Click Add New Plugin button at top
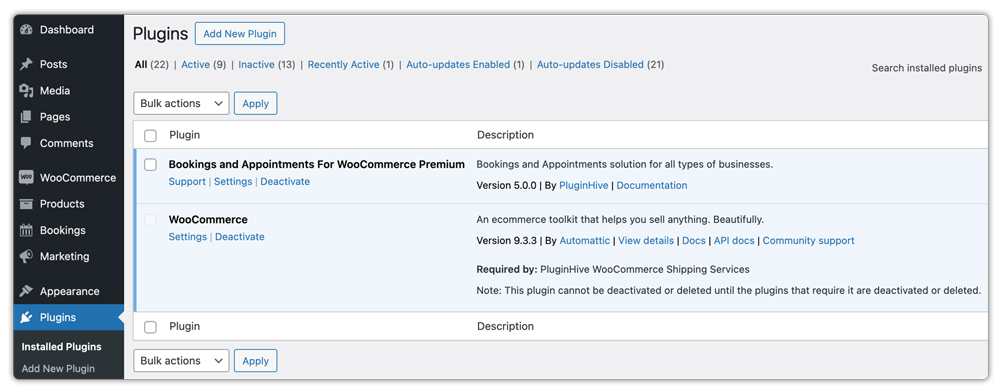 (x=240, y=34)
